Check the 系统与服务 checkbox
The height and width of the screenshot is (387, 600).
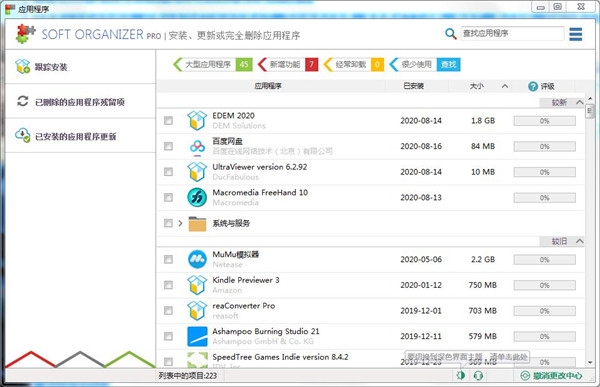(x=168, y=223)
